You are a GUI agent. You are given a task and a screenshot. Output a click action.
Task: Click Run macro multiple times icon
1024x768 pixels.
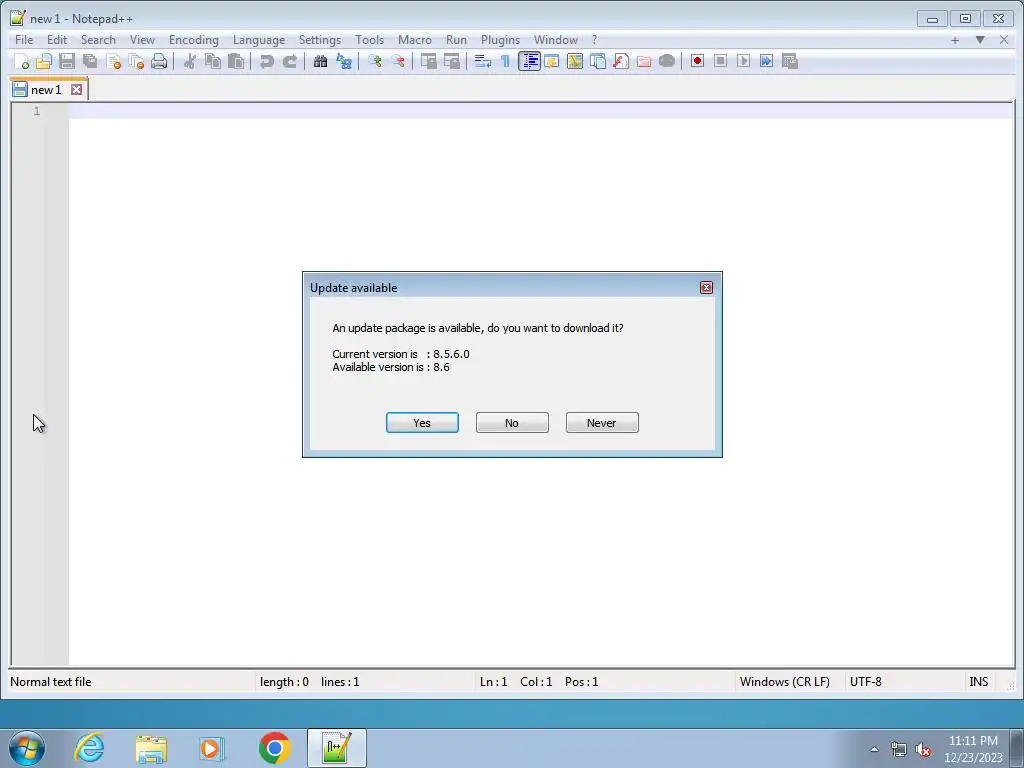click(x=767, y=61)
